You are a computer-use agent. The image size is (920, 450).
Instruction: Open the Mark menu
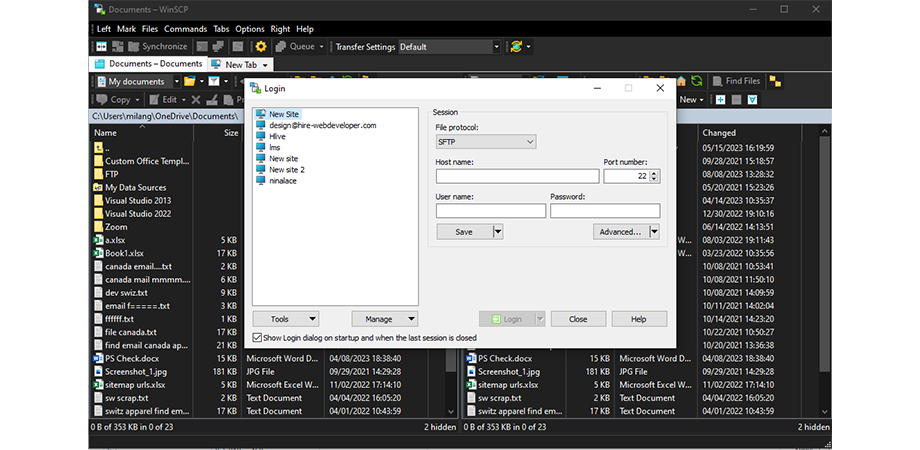click(x=126, y=29)
